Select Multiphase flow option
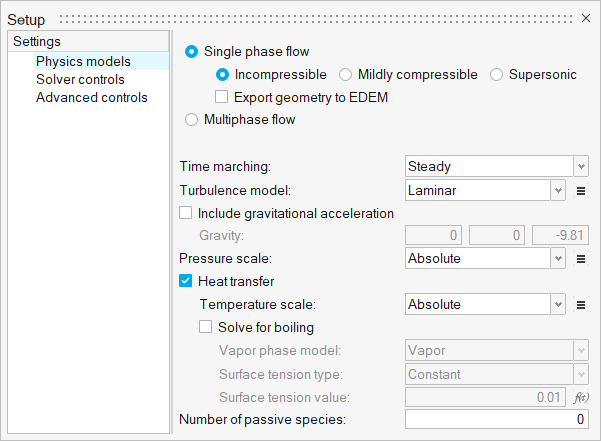 pos(192,119)
